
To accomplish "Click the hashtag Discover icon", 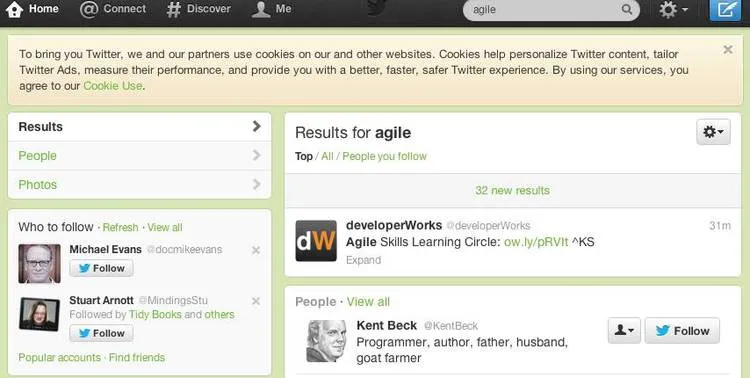I will [174, 9].
